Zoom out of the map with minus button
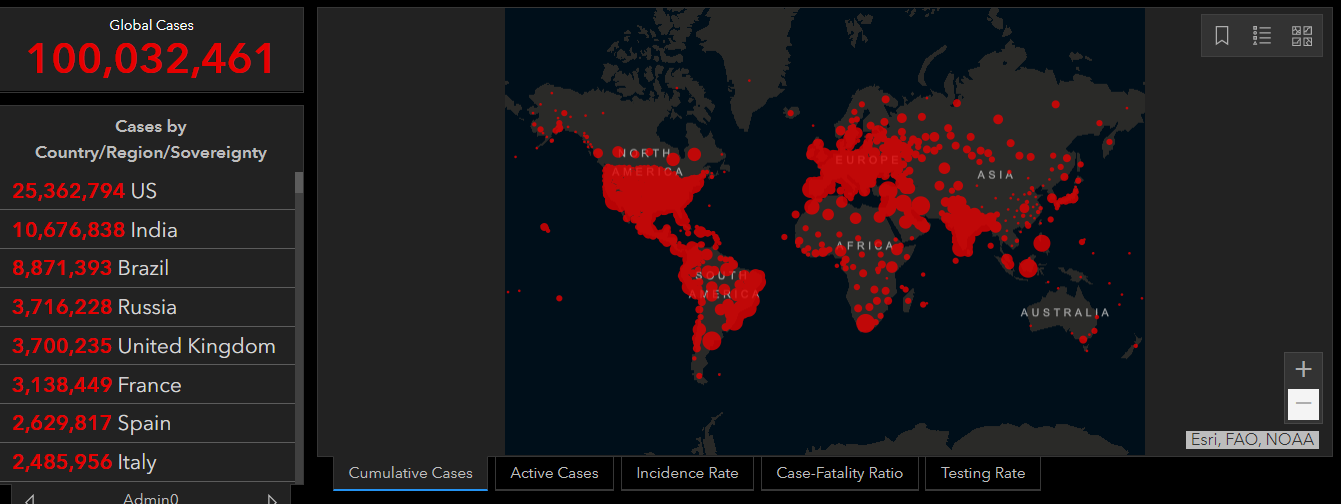The height and width of the screenshot is (504, 1341). pos(1303,404)
